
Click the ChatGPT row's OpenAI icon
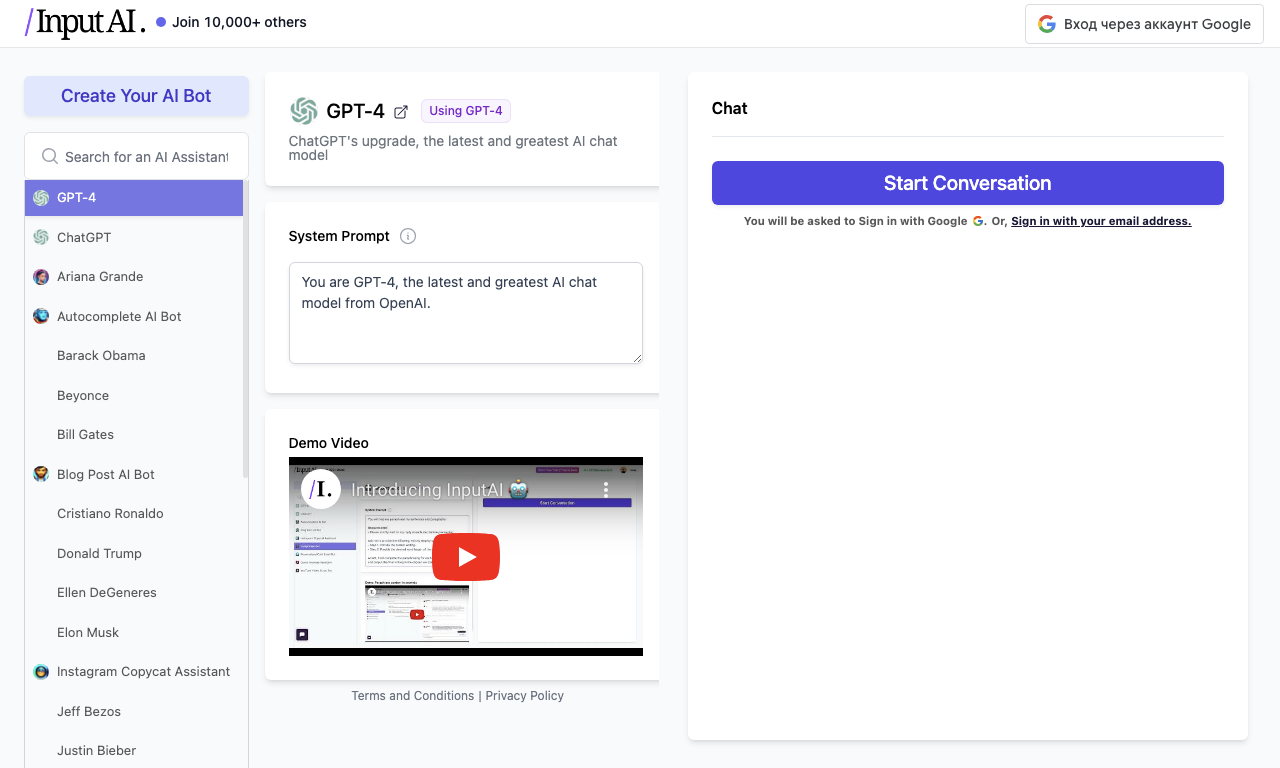tap(41, 237)
